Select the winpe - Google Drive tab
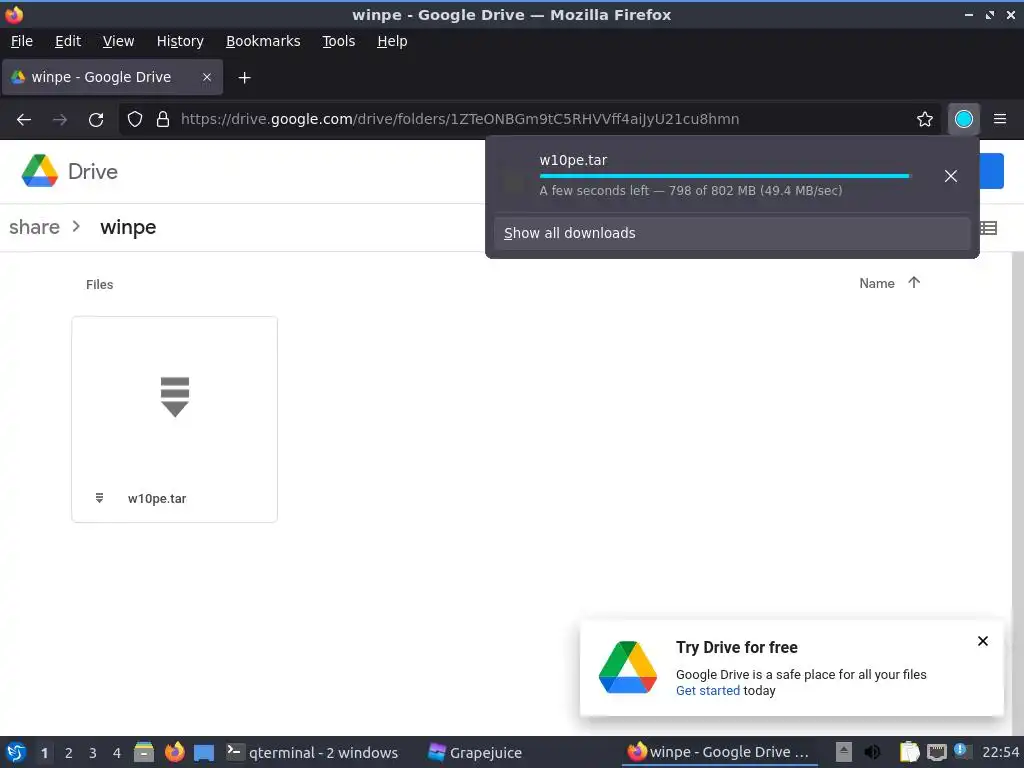Screen dimensions: 1024x768 [112, 77]
